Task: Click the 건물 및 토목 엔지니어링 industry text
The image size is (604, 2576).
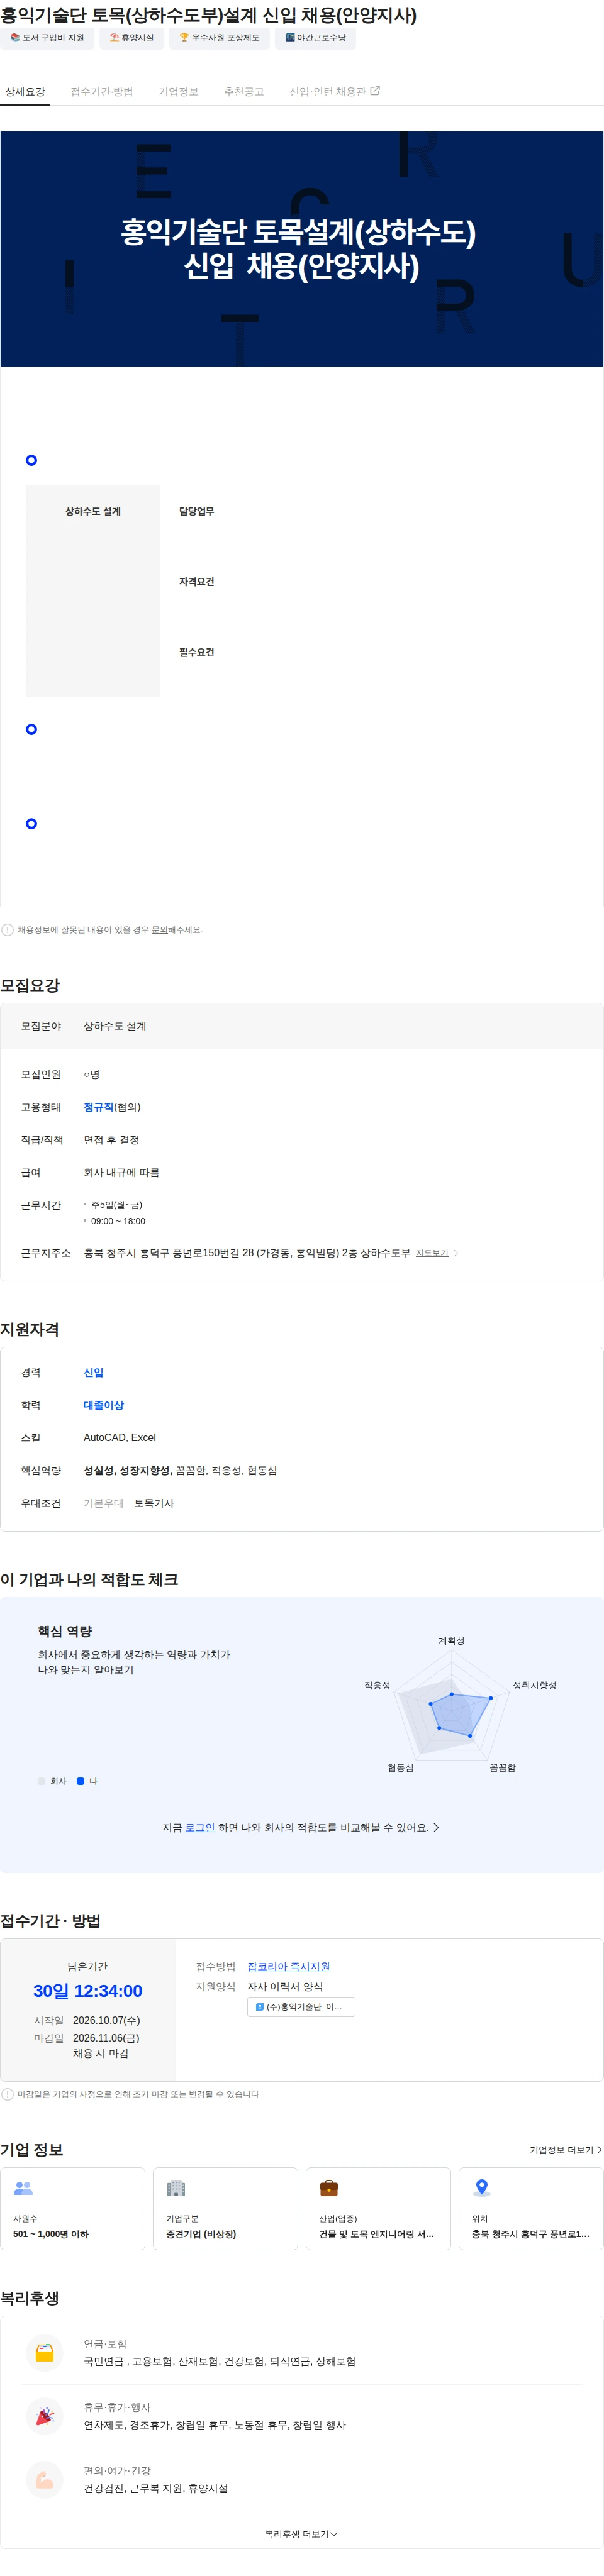Action: (x=376, y=2234)
